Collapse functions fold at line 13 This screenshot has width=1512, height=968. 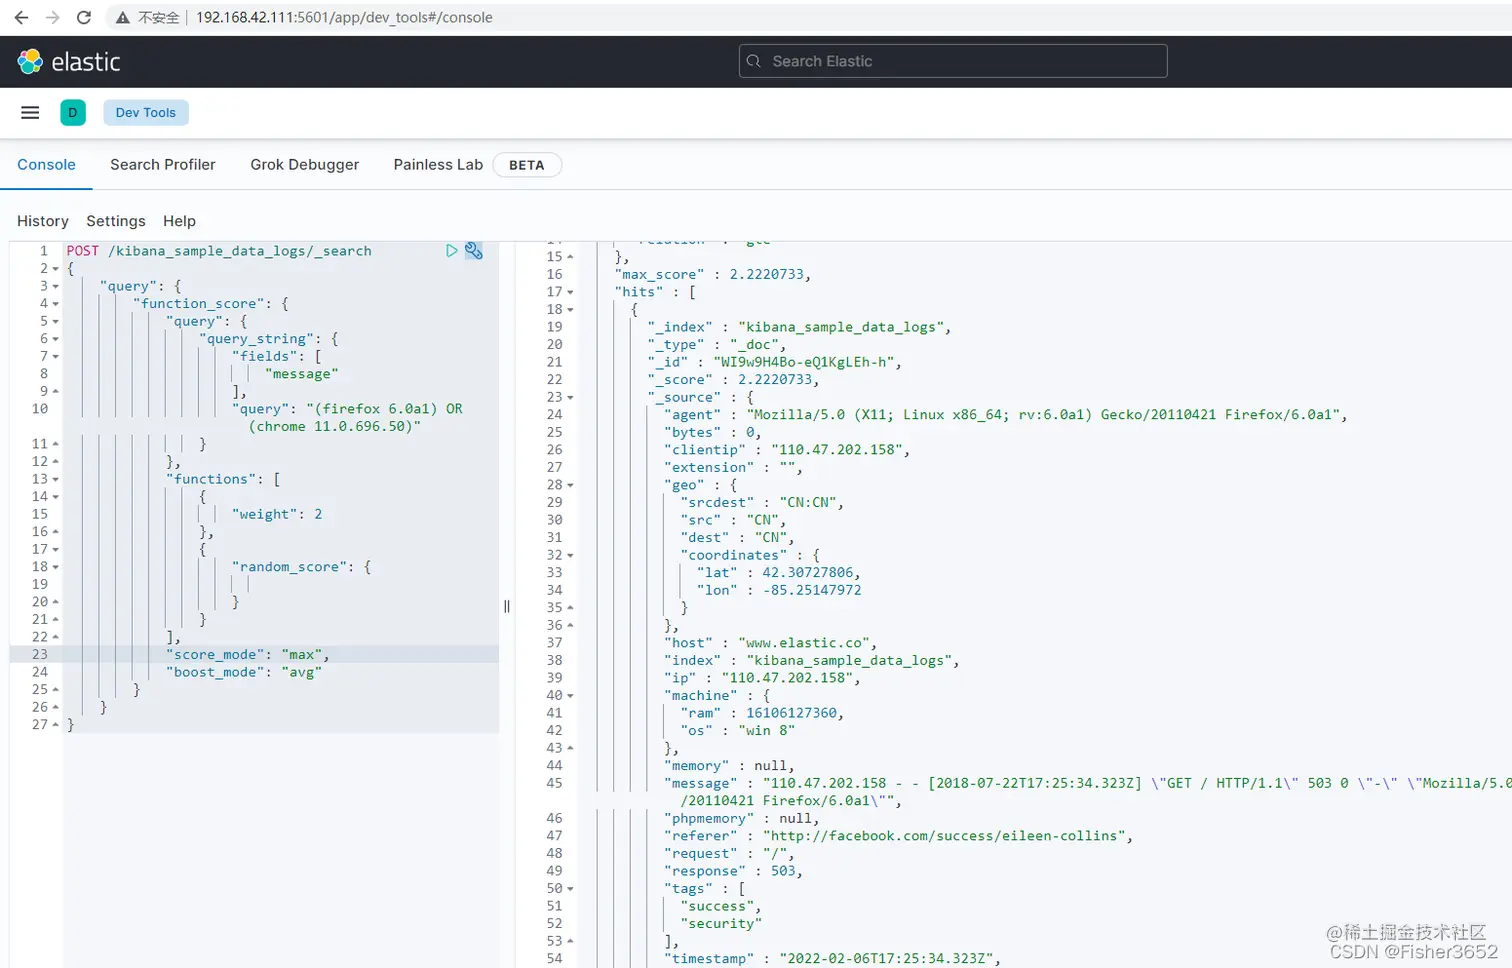pos(56,479)
